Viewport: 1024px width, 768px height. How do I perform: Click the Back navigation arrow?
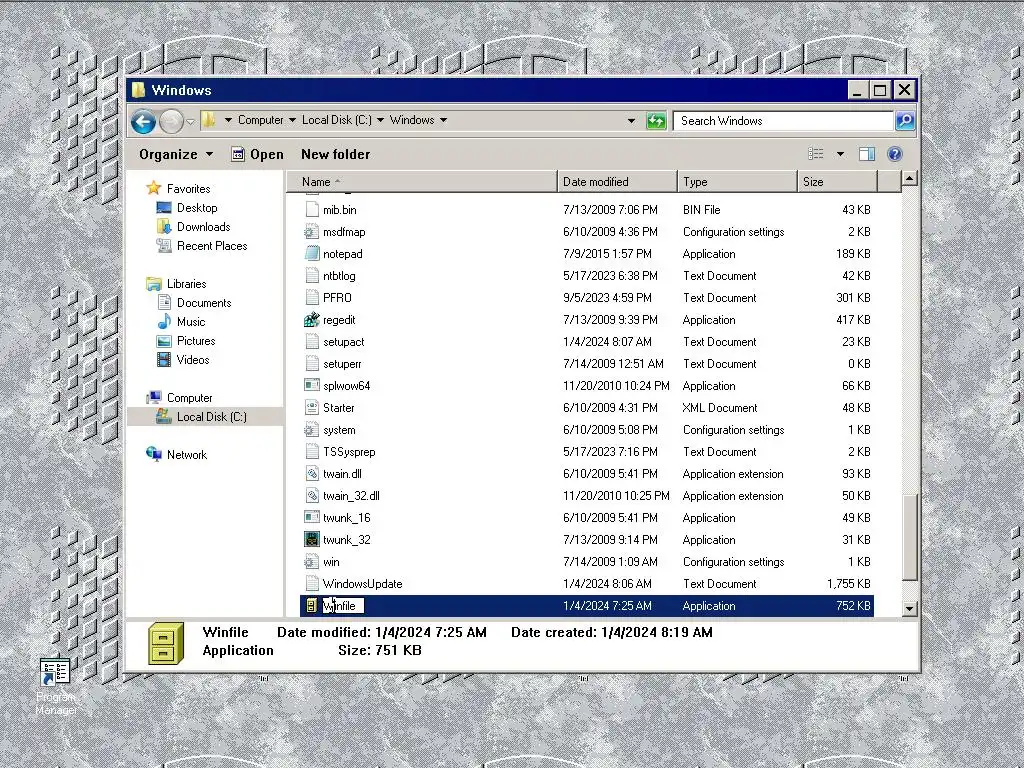(x=143, y=121)
